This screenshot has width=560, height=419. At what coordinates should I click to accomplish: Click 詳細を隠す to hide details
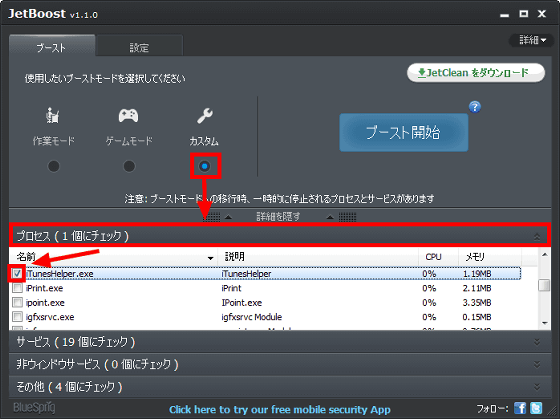click(x=278, y=216)
